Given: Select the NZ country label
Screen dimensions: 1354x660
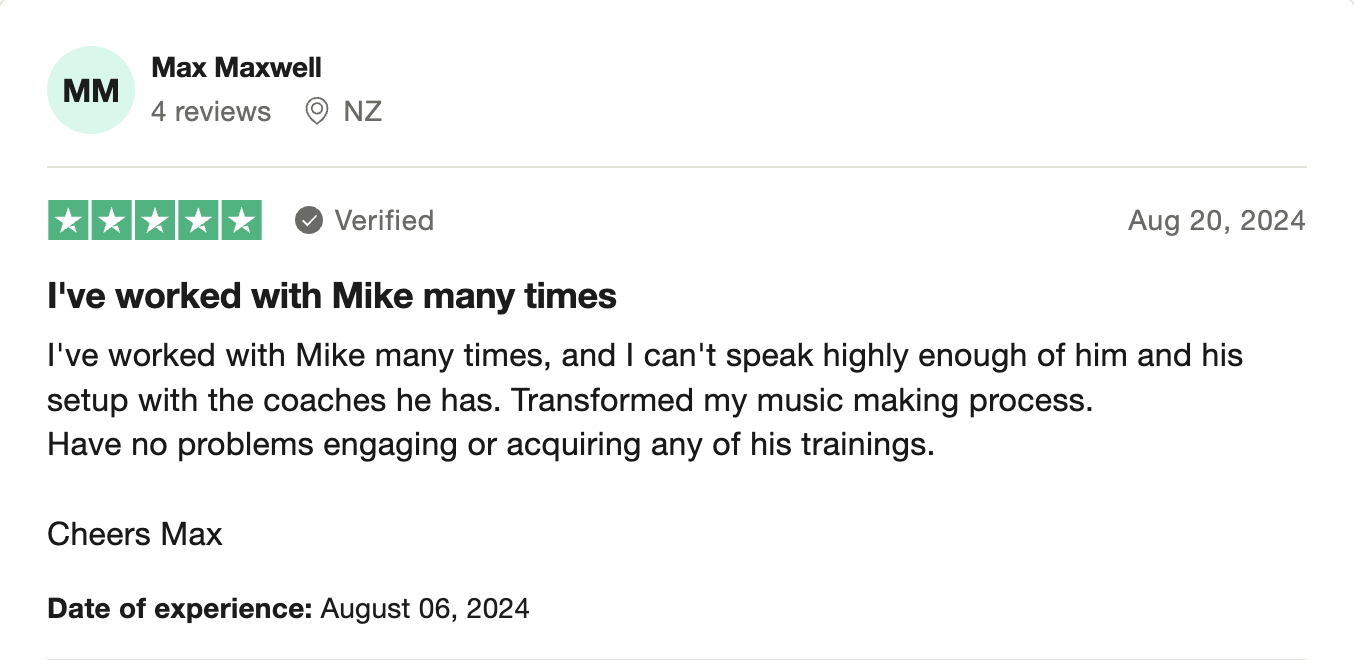Looking at the screenshot, I should 363,111.
